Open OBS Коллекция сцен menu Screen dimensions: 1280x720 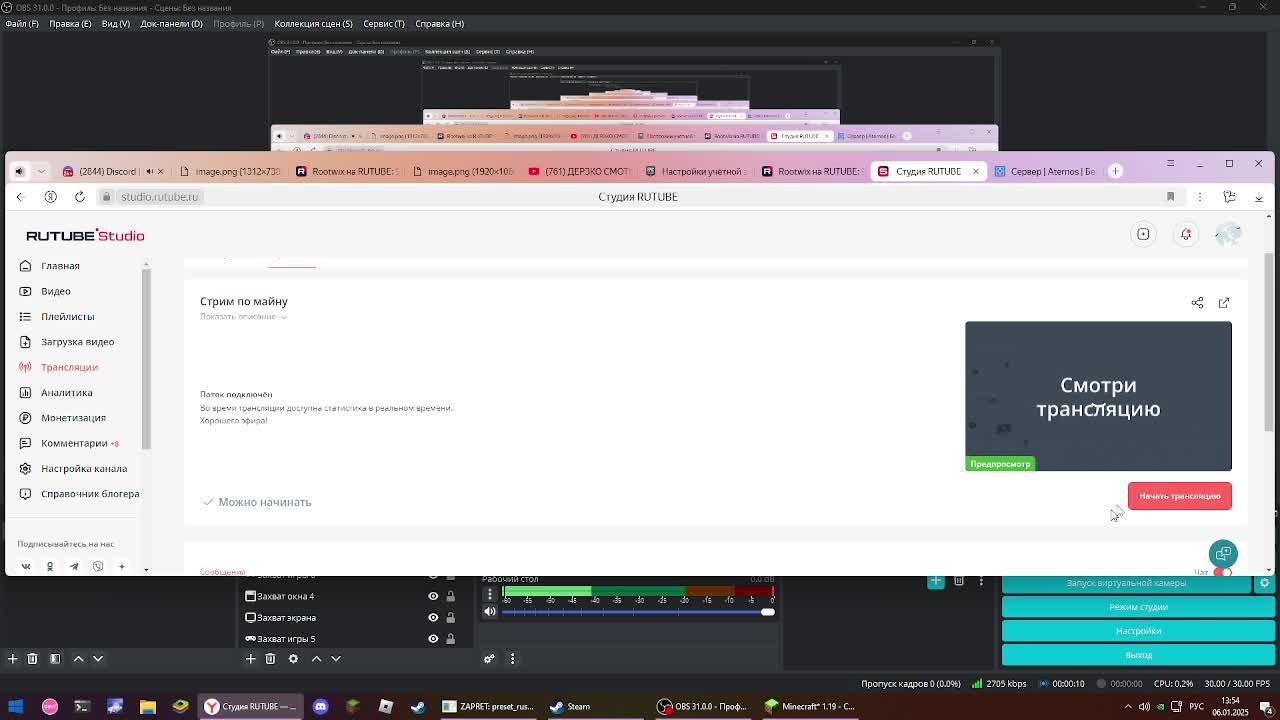pos(313,23)
